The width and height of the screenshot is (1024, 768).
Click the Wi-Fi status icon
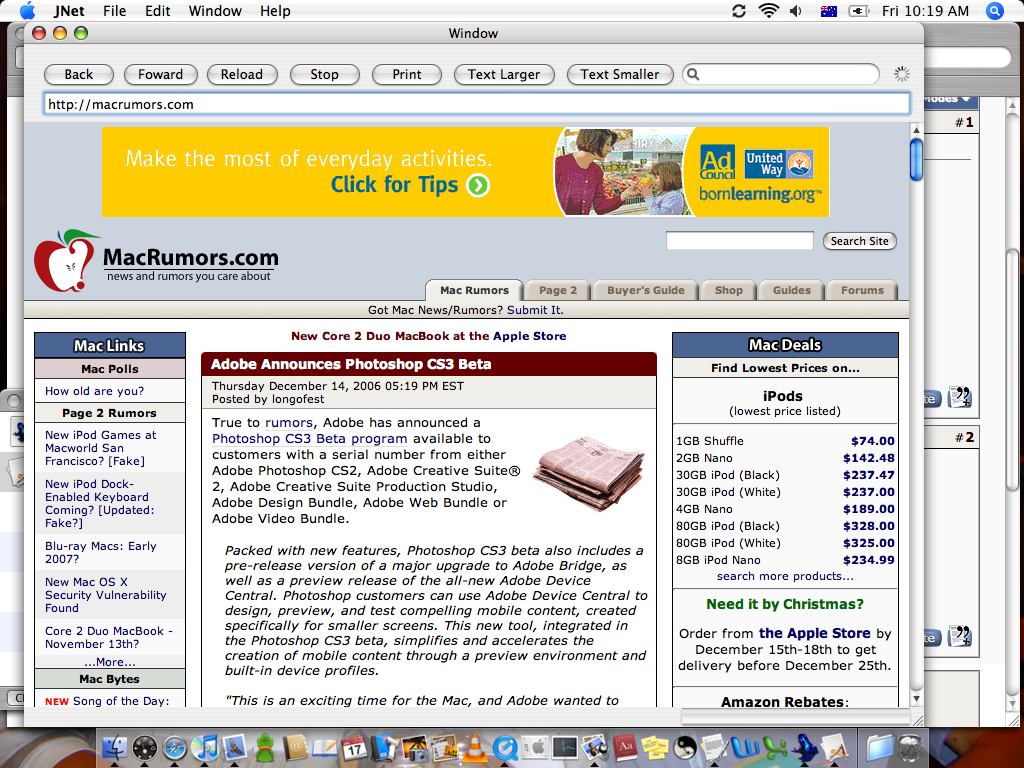click(x=769, y=11)
